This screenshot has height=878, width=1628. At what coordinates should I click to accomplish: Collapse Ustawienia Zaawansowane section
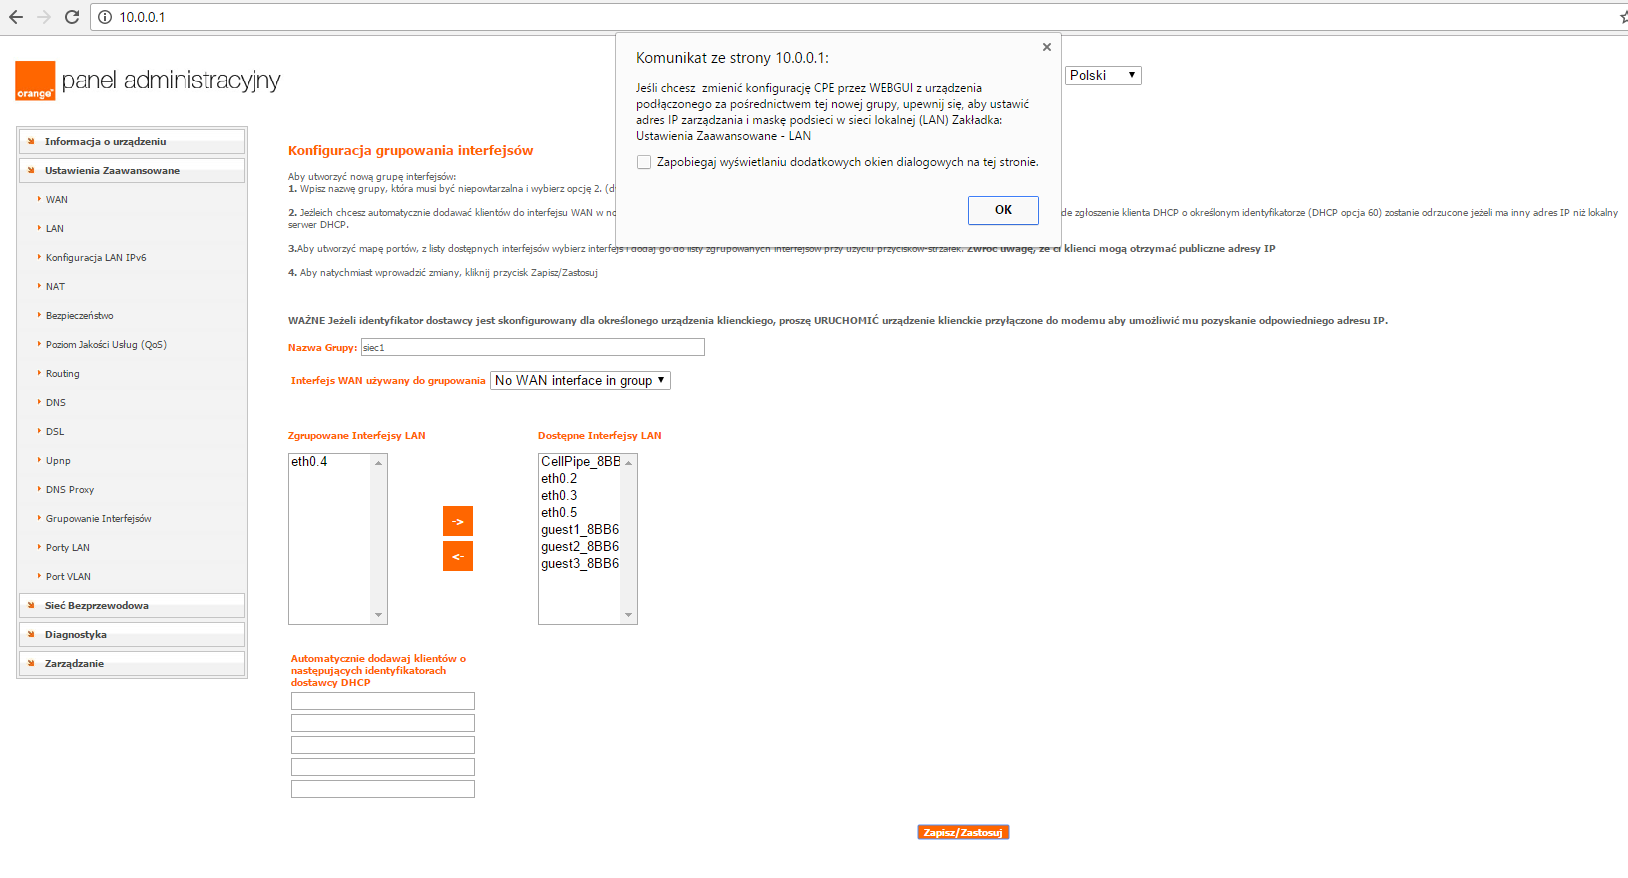(x=131, y=170)
